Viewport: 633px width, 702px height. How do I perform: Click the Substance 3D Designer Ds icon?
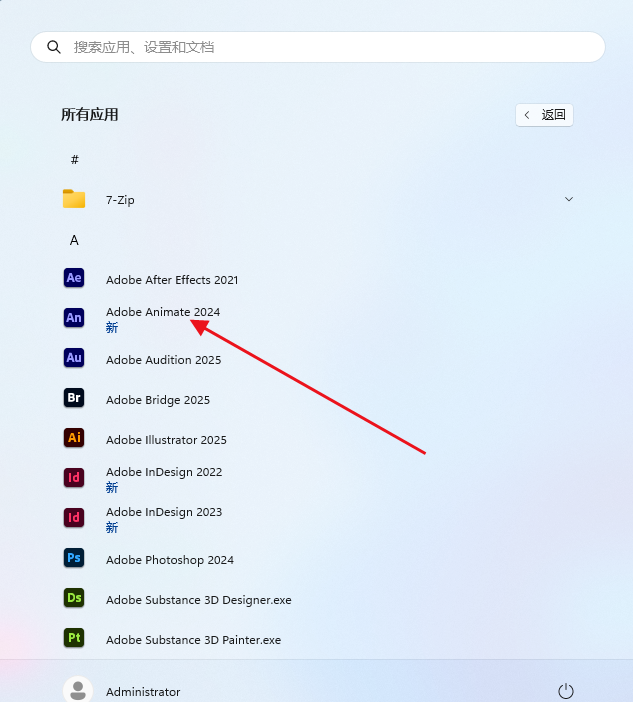pyautogui.click(x=74, y=598)
